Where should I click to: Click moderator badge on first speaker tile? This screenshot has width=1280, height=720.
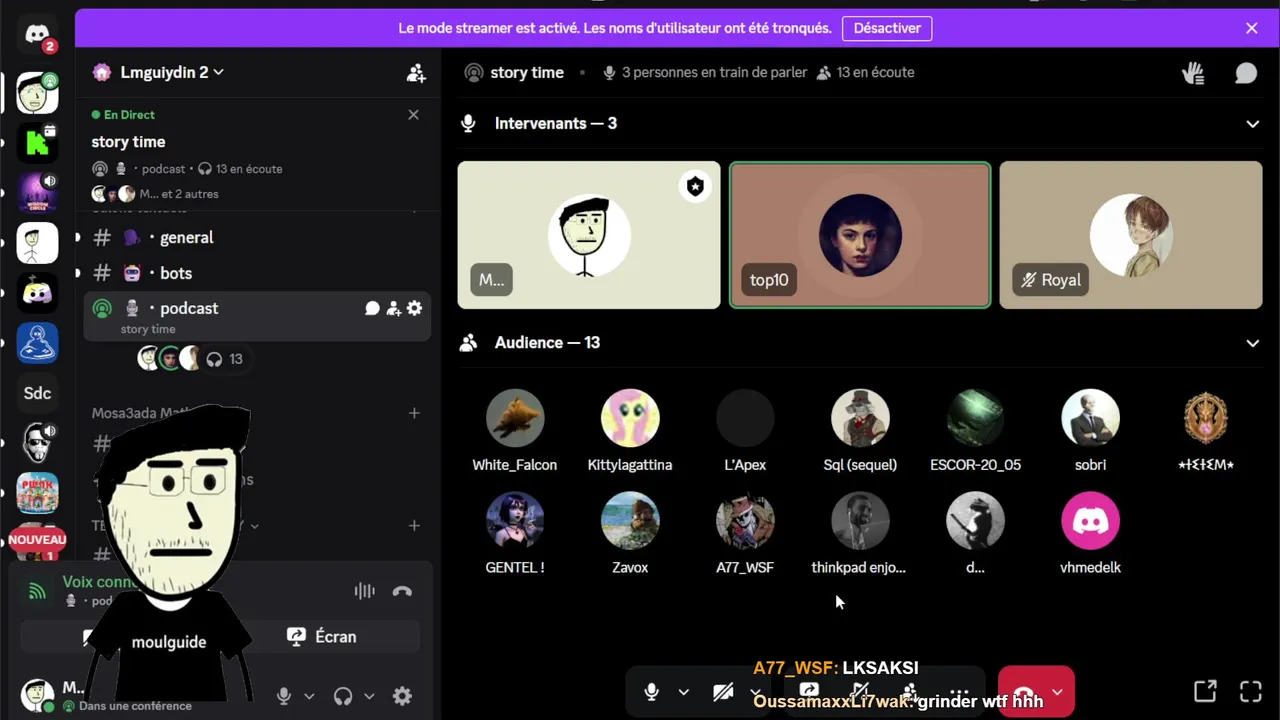pos(695,186)
